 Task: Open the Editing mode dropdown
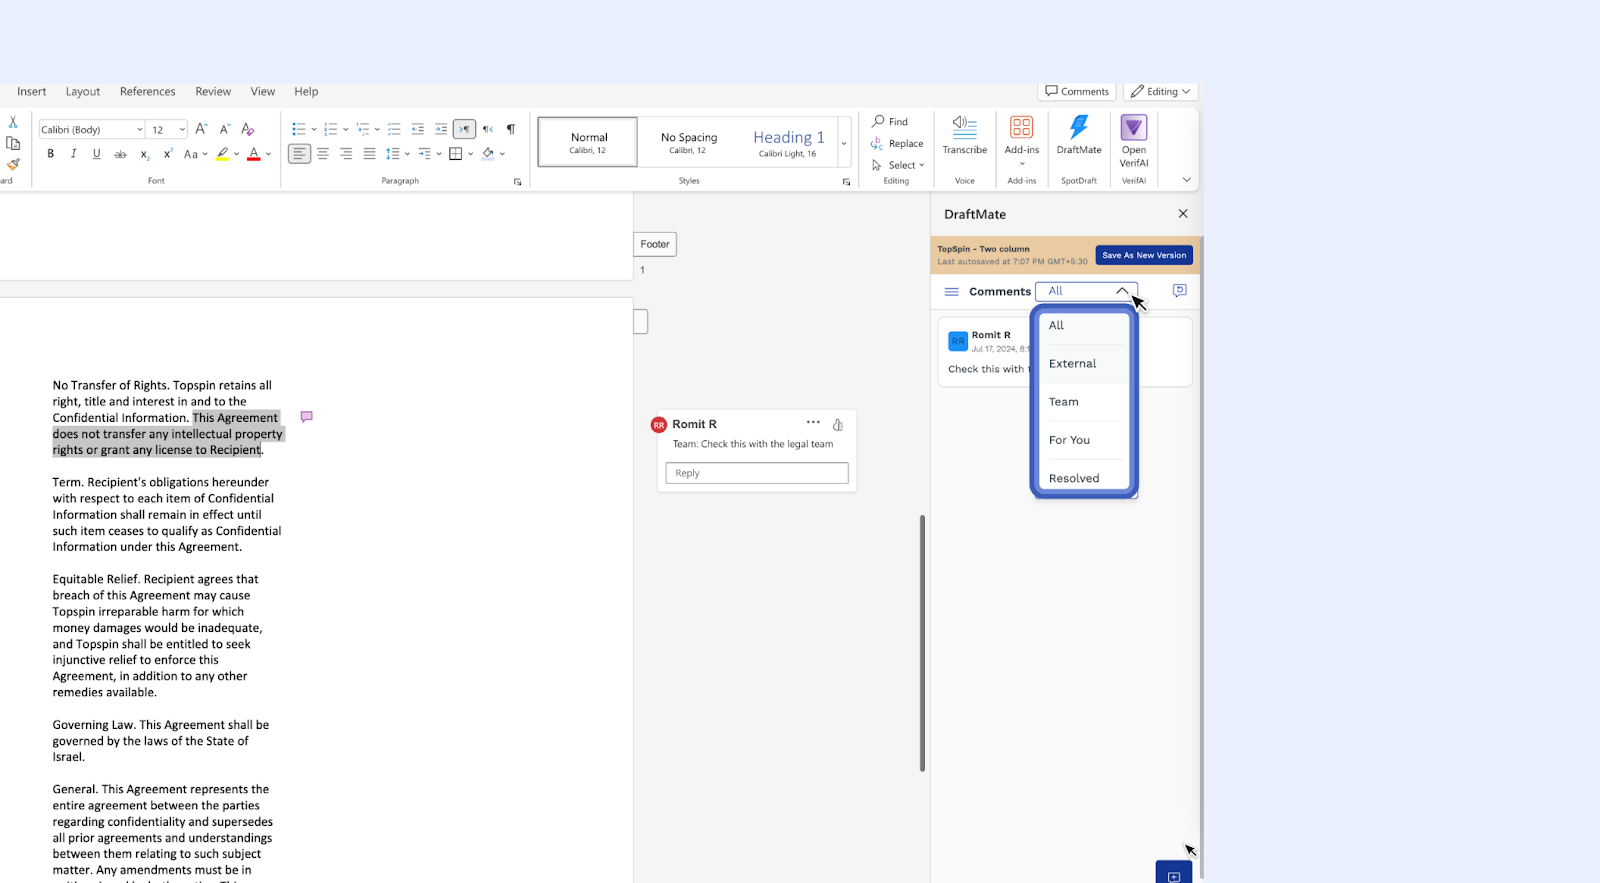click(x=1161, y=91)
